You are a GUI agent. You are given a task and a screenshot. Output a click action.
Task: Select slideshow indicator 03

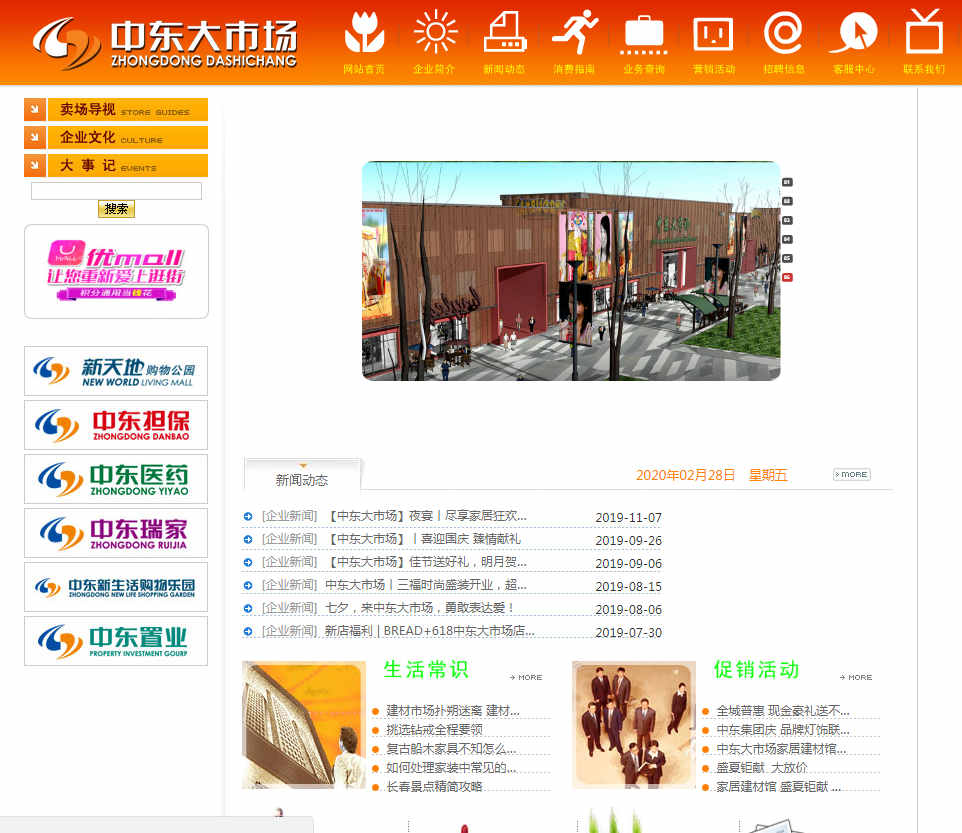point(788,220)
